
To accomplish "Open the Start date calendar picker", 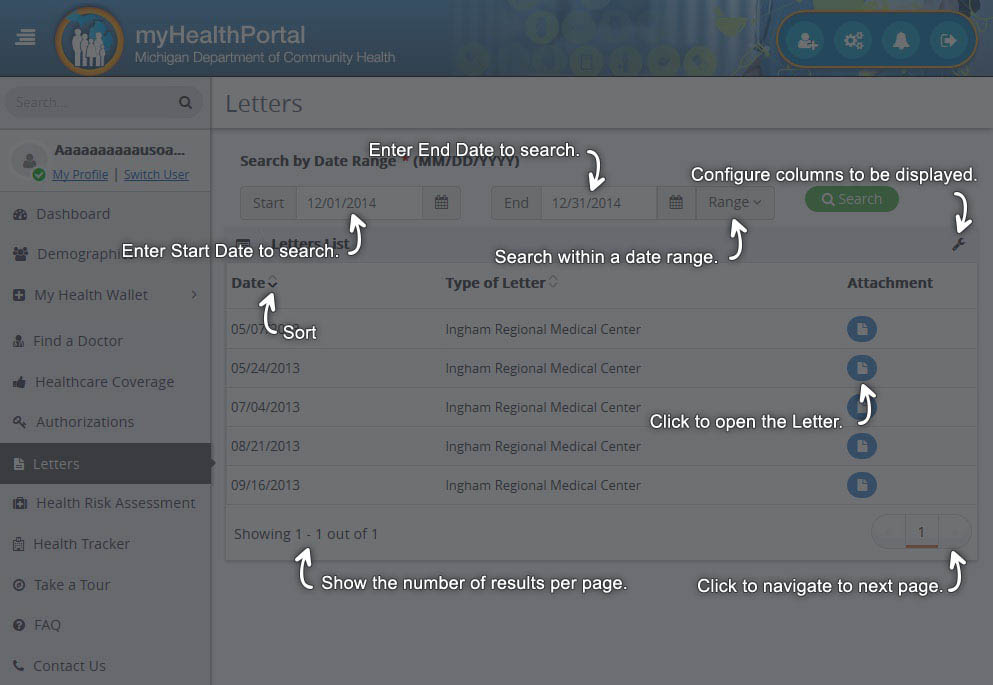I will click(x=441, y=203).
